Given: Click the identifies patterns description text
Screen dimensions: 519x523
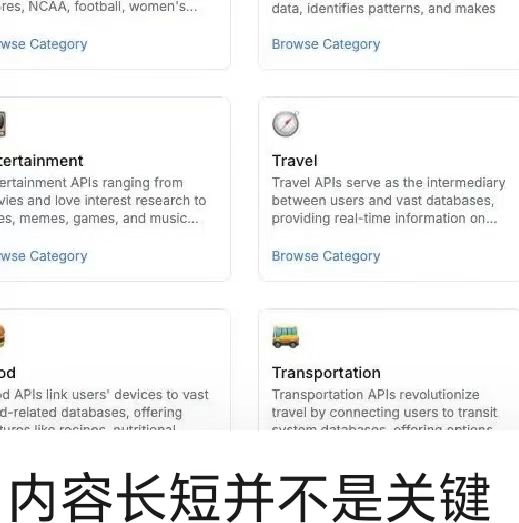Looking at the screenshot, I should click(x=384, y=8).
